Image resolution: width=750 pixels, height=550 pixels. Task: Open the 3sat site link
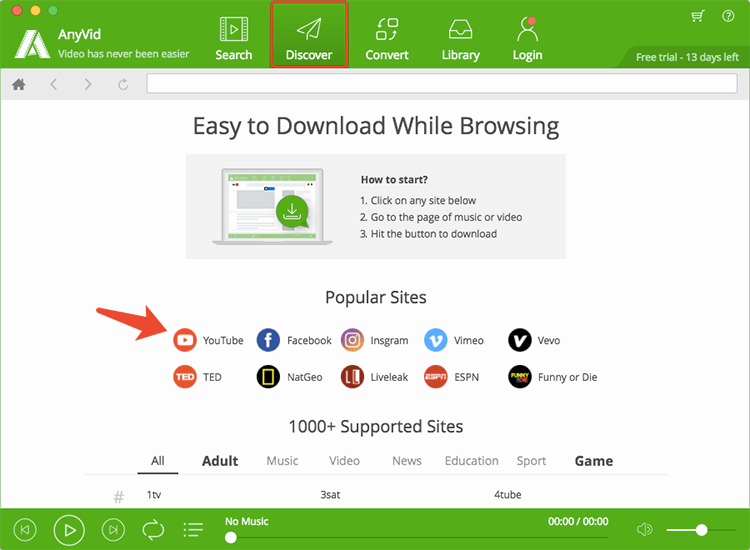pyautogui.click(x=330, y=495)
